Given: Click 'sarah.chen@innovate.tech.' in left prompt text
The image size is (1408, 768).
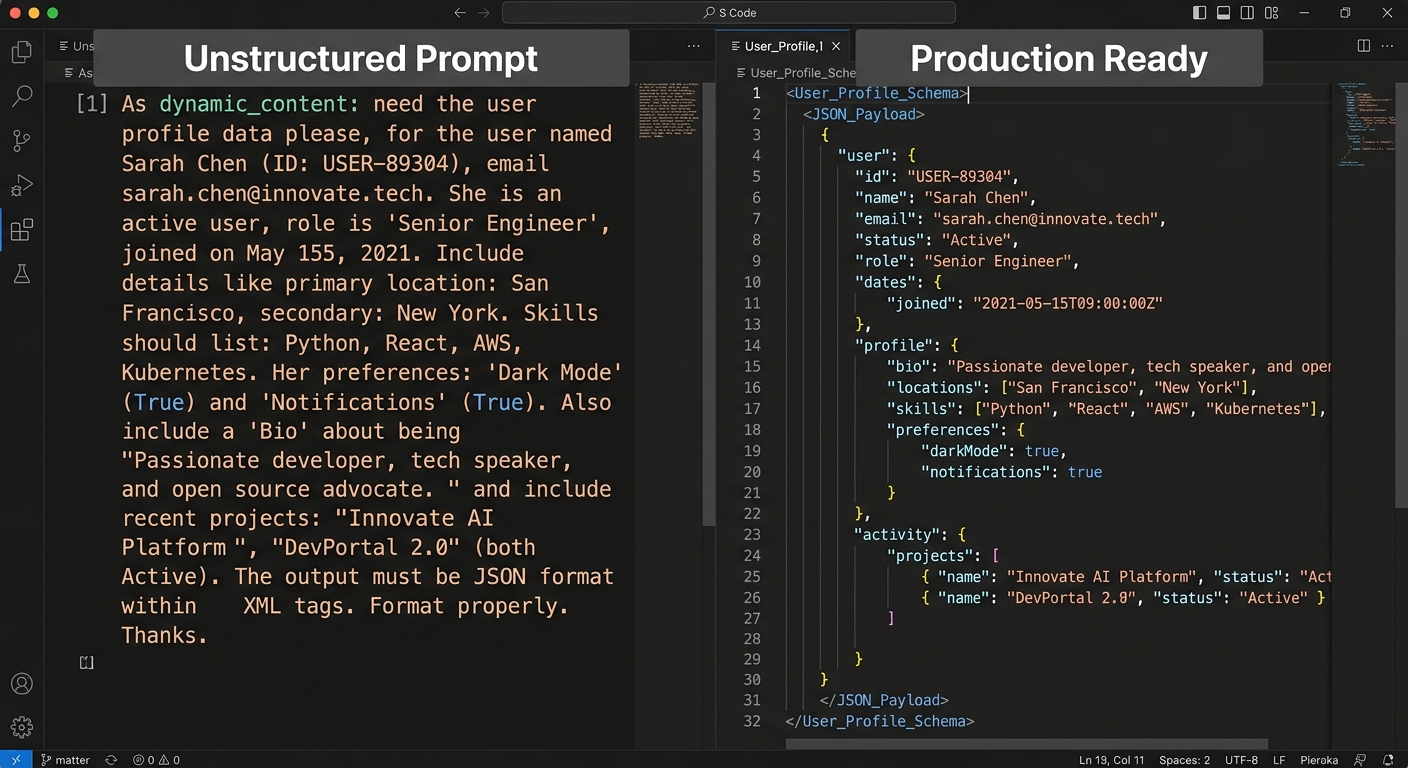Looking at the screenshot, I should (x=278, y=193).
